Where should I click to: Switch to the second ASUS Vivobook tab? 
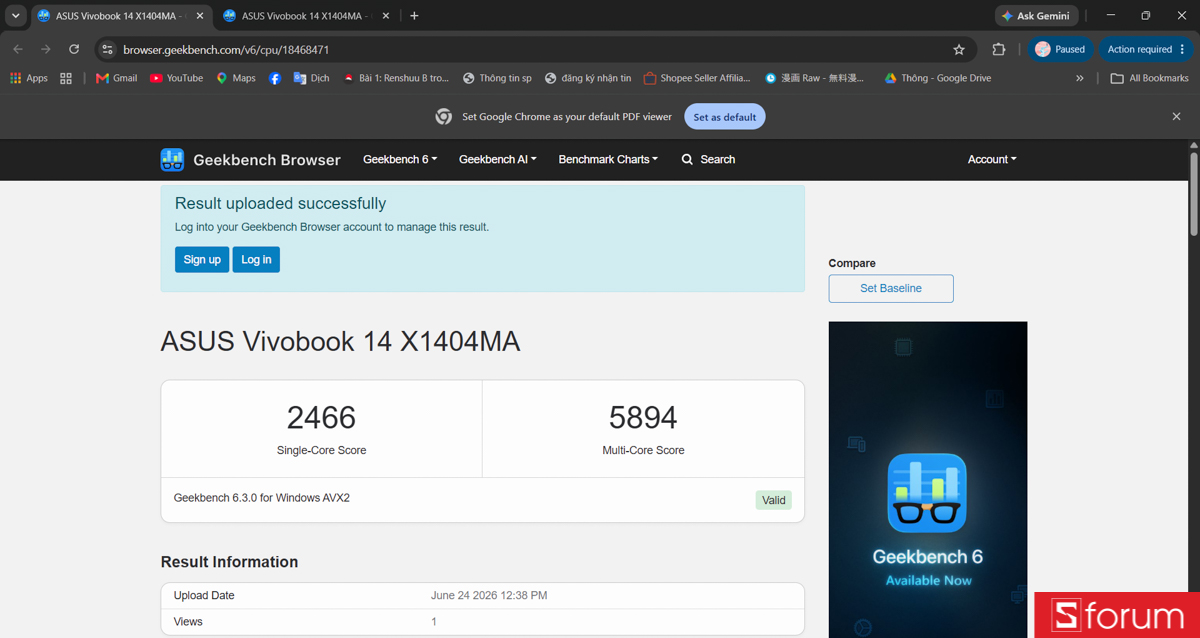pos(307,16)
